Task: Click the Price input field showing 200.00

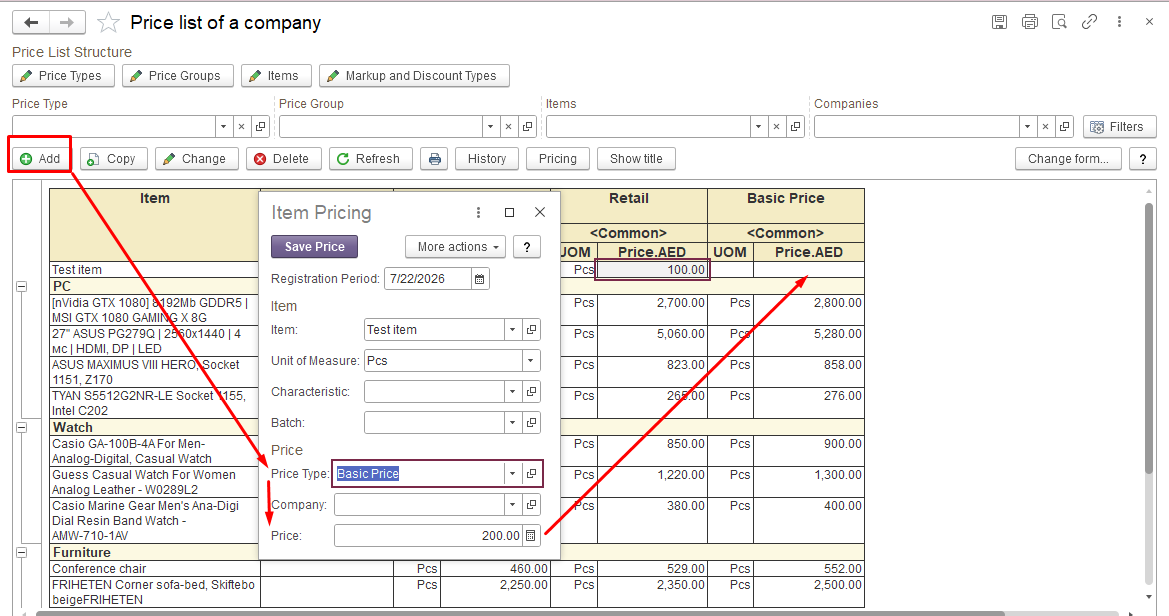Action: (428, 535)
